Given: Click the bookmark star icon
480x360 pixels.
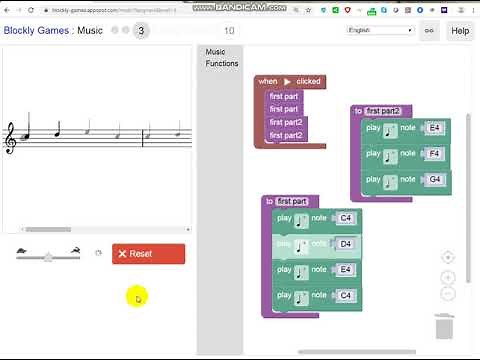Looking at the screenshot, I should click(308, 10).
